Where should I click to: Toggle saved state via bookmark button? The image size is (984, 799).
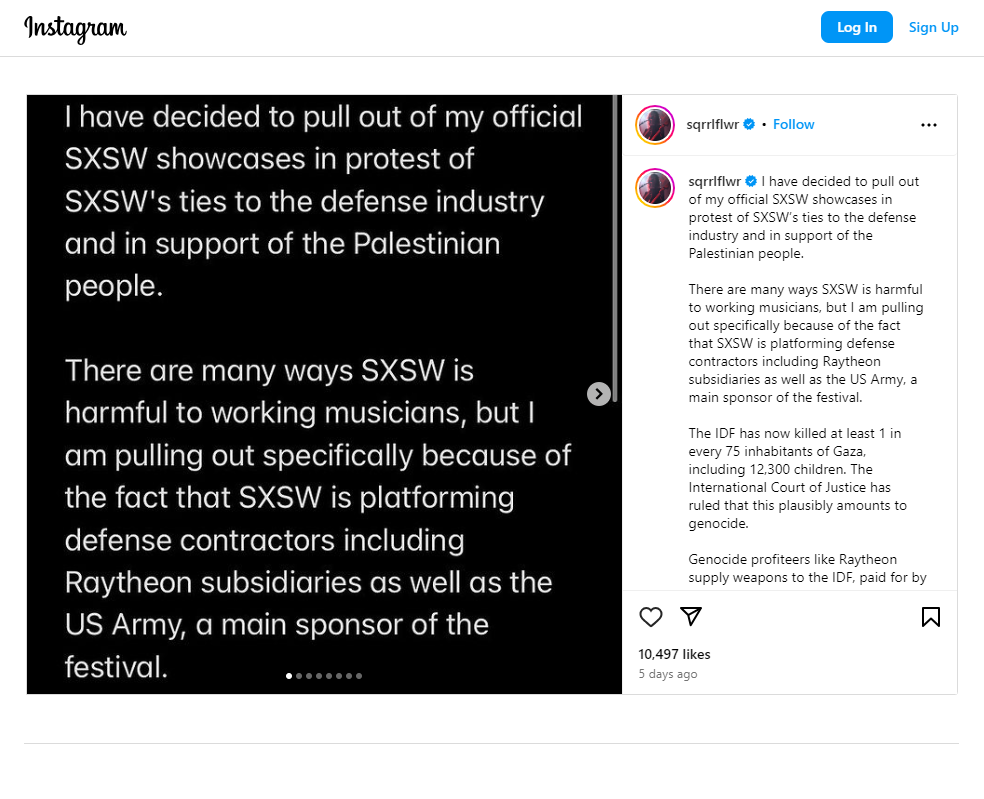pyautogui.click(x=930, y=617)
